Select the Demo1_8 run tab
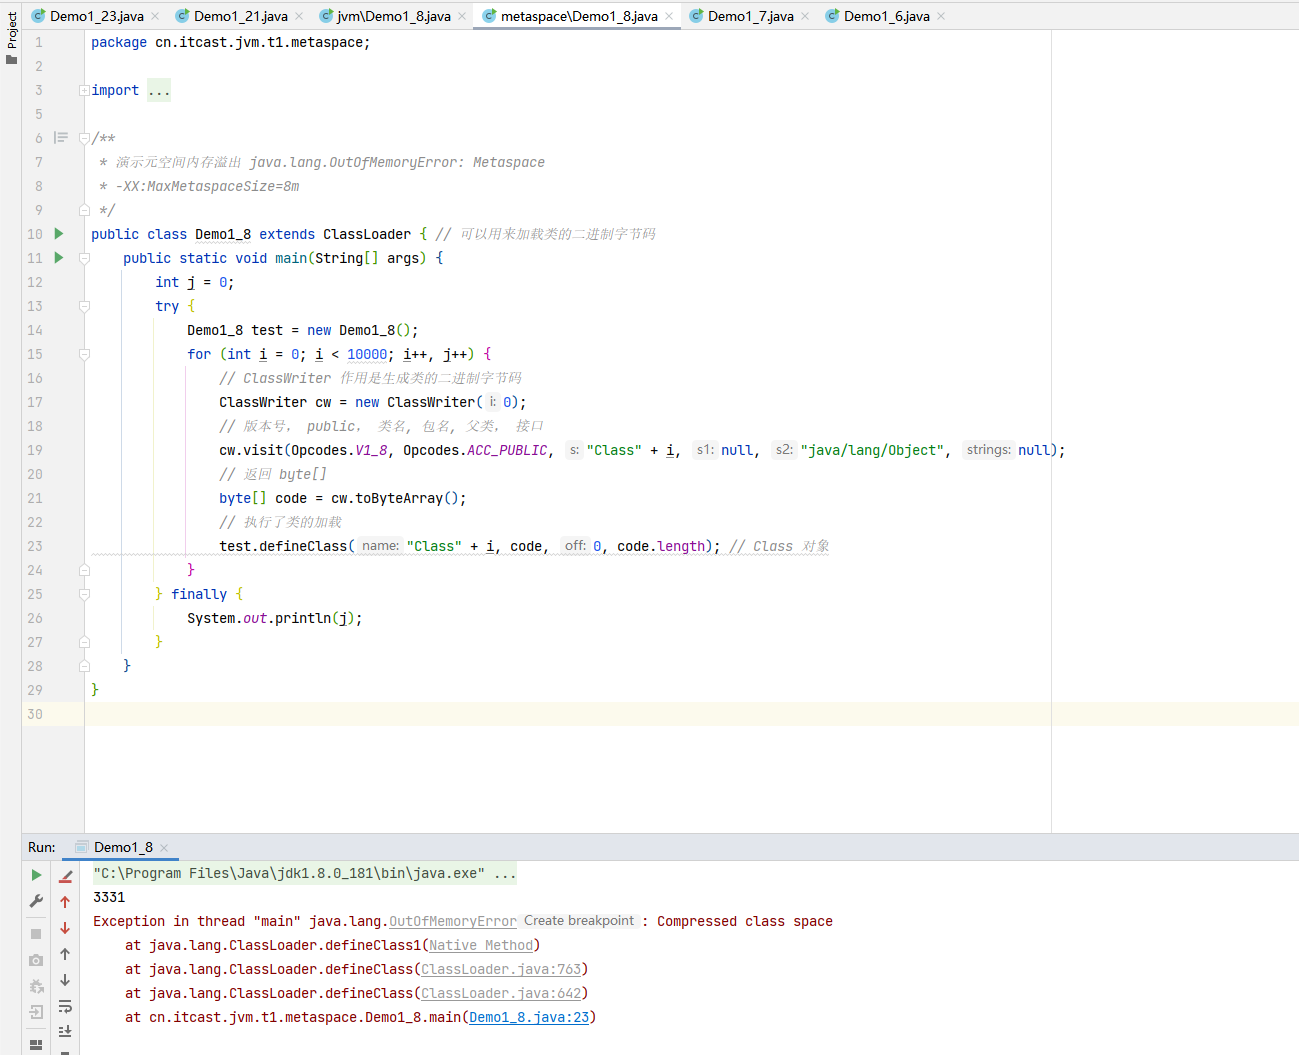The height and width of the screenshot is (1055, 1299). [123, 847]
